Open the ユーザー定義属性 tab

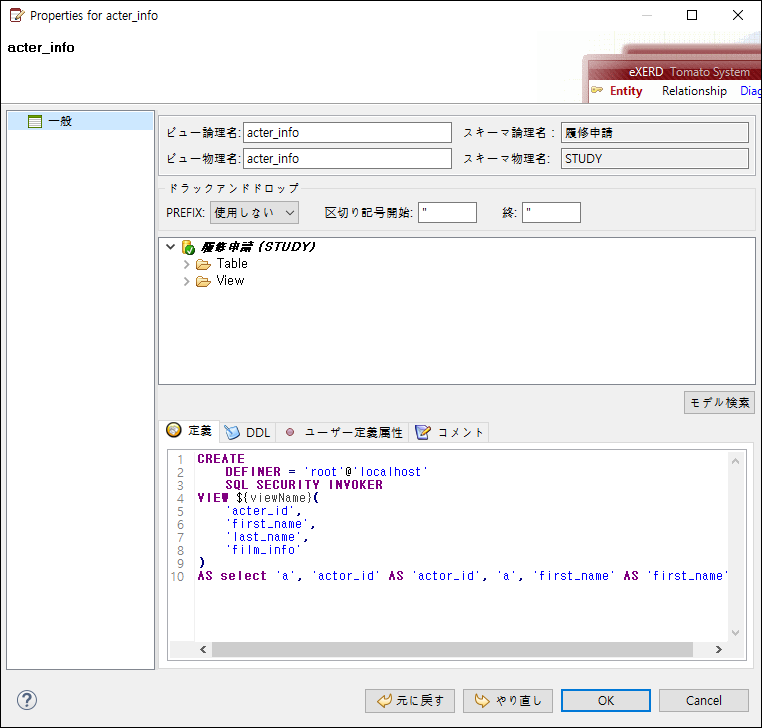point(343,432)
